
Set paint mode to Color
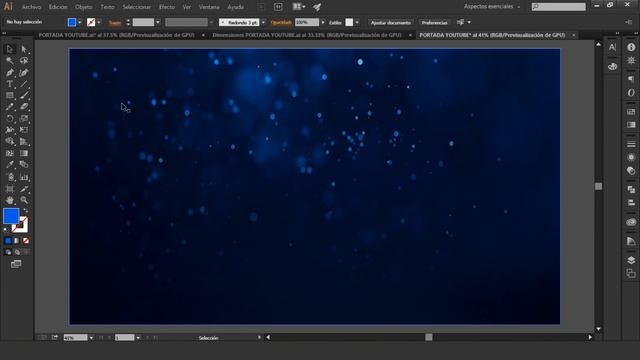(8, 241)
